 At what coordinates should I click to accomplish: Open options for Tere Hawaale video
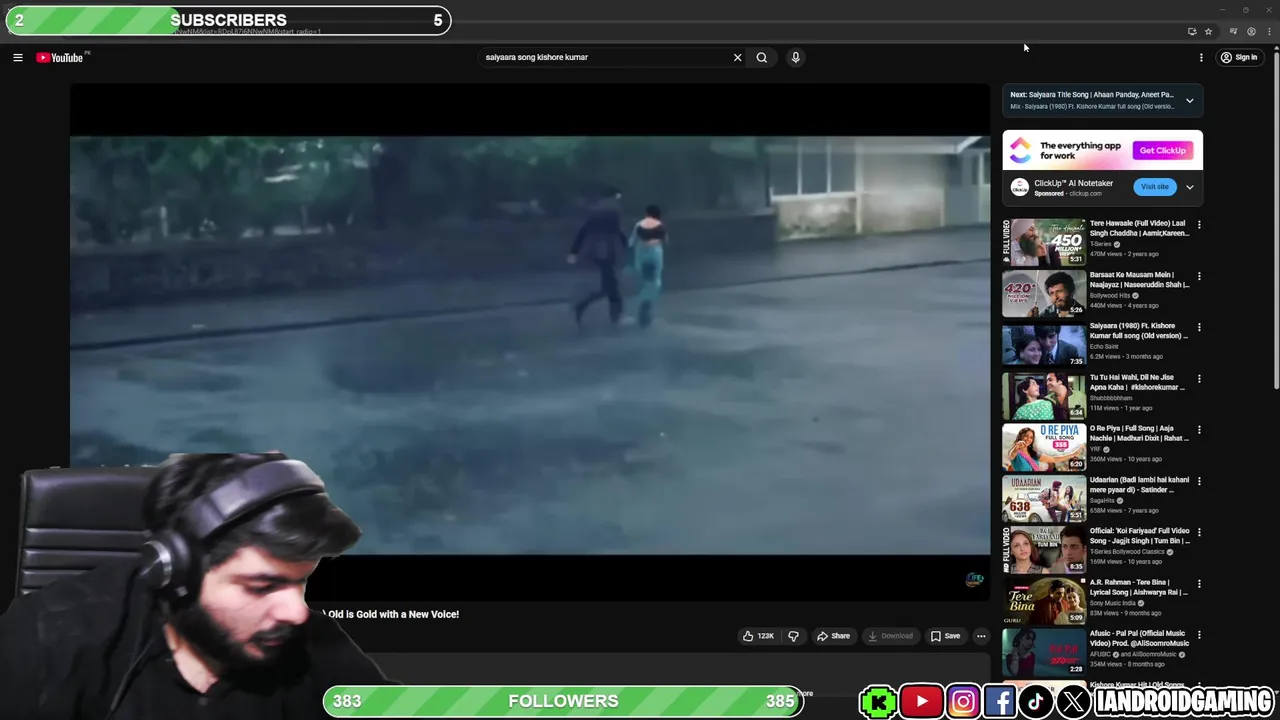click(1199, 225)
